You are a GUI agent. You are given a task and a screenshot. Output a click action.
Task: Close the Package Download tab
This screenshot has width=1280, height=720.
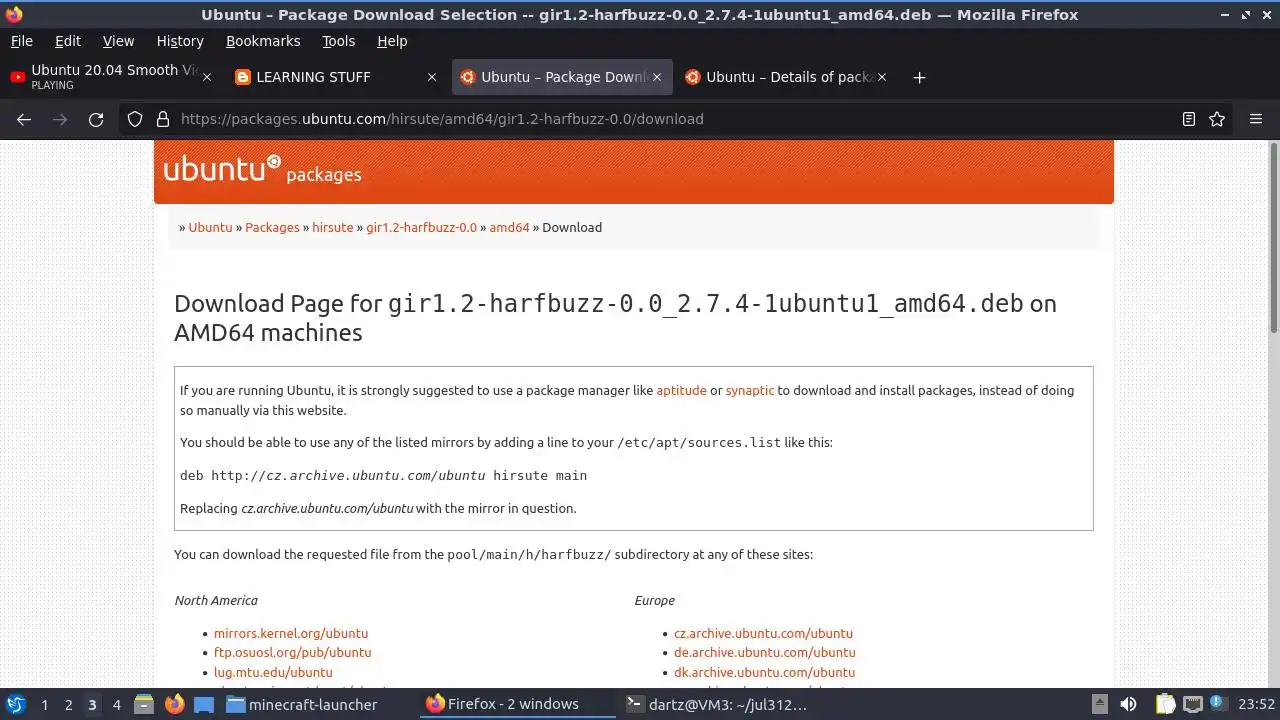[656, 77]
